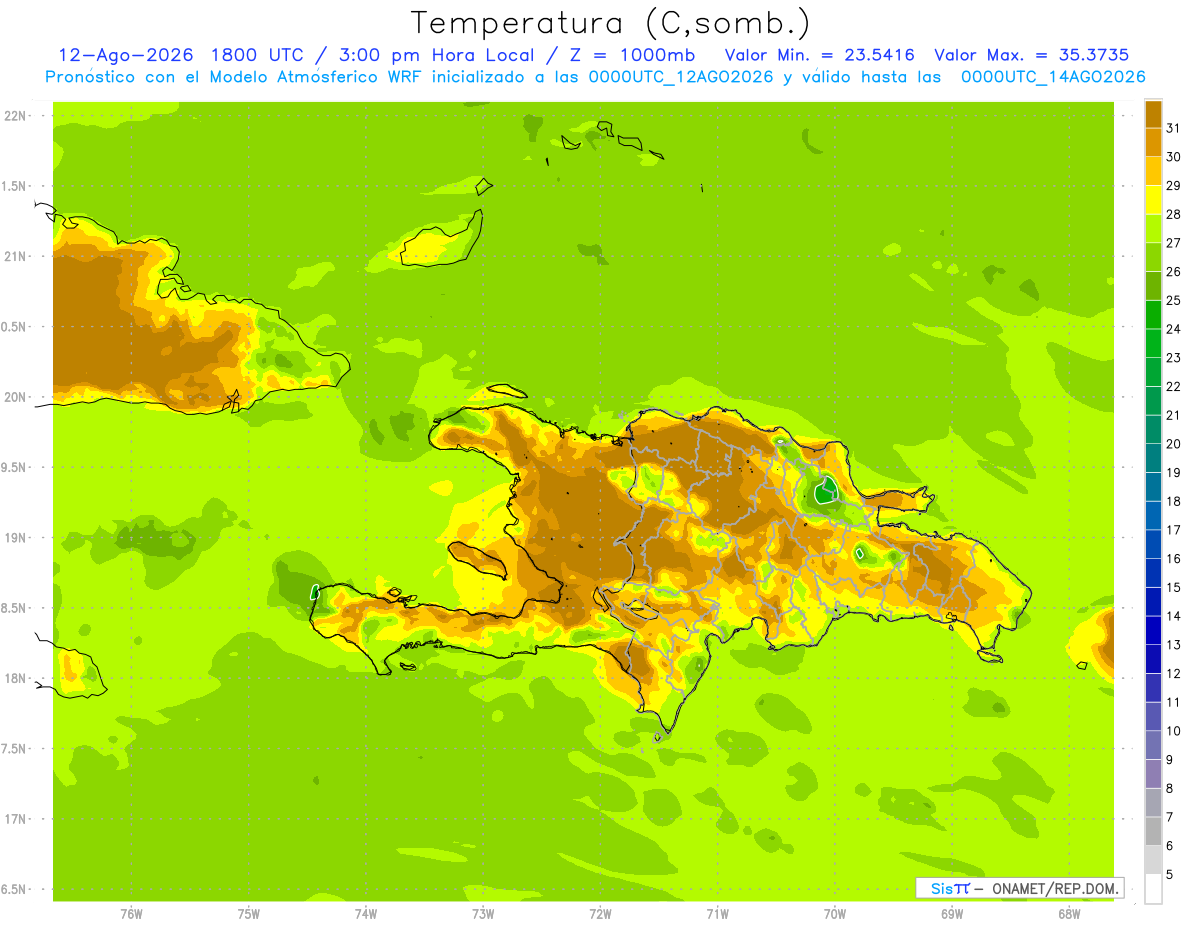This screenshot has height=927, width=1200.
Task: Click the dark green cold spot near 70W
Action: [x=825, y=491]
